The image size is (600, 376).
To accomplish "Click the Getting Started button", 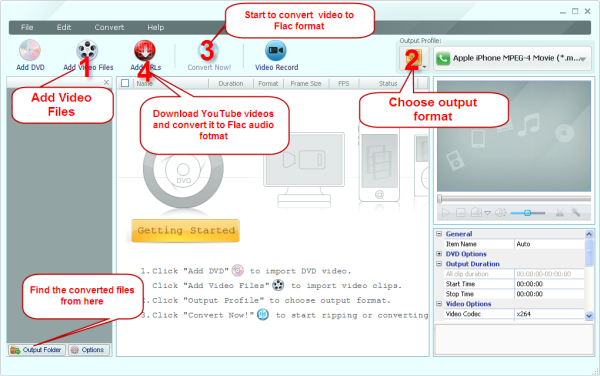I will coord(186,231).
